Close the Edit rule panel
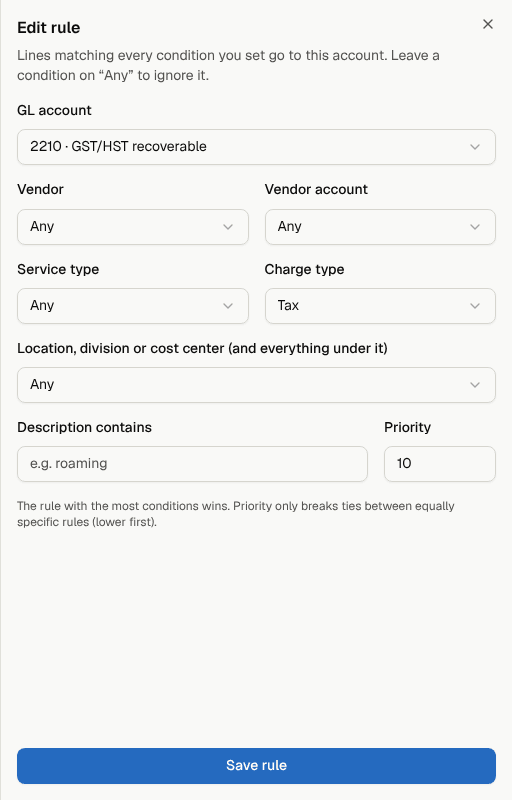 [x=488, y=24]
